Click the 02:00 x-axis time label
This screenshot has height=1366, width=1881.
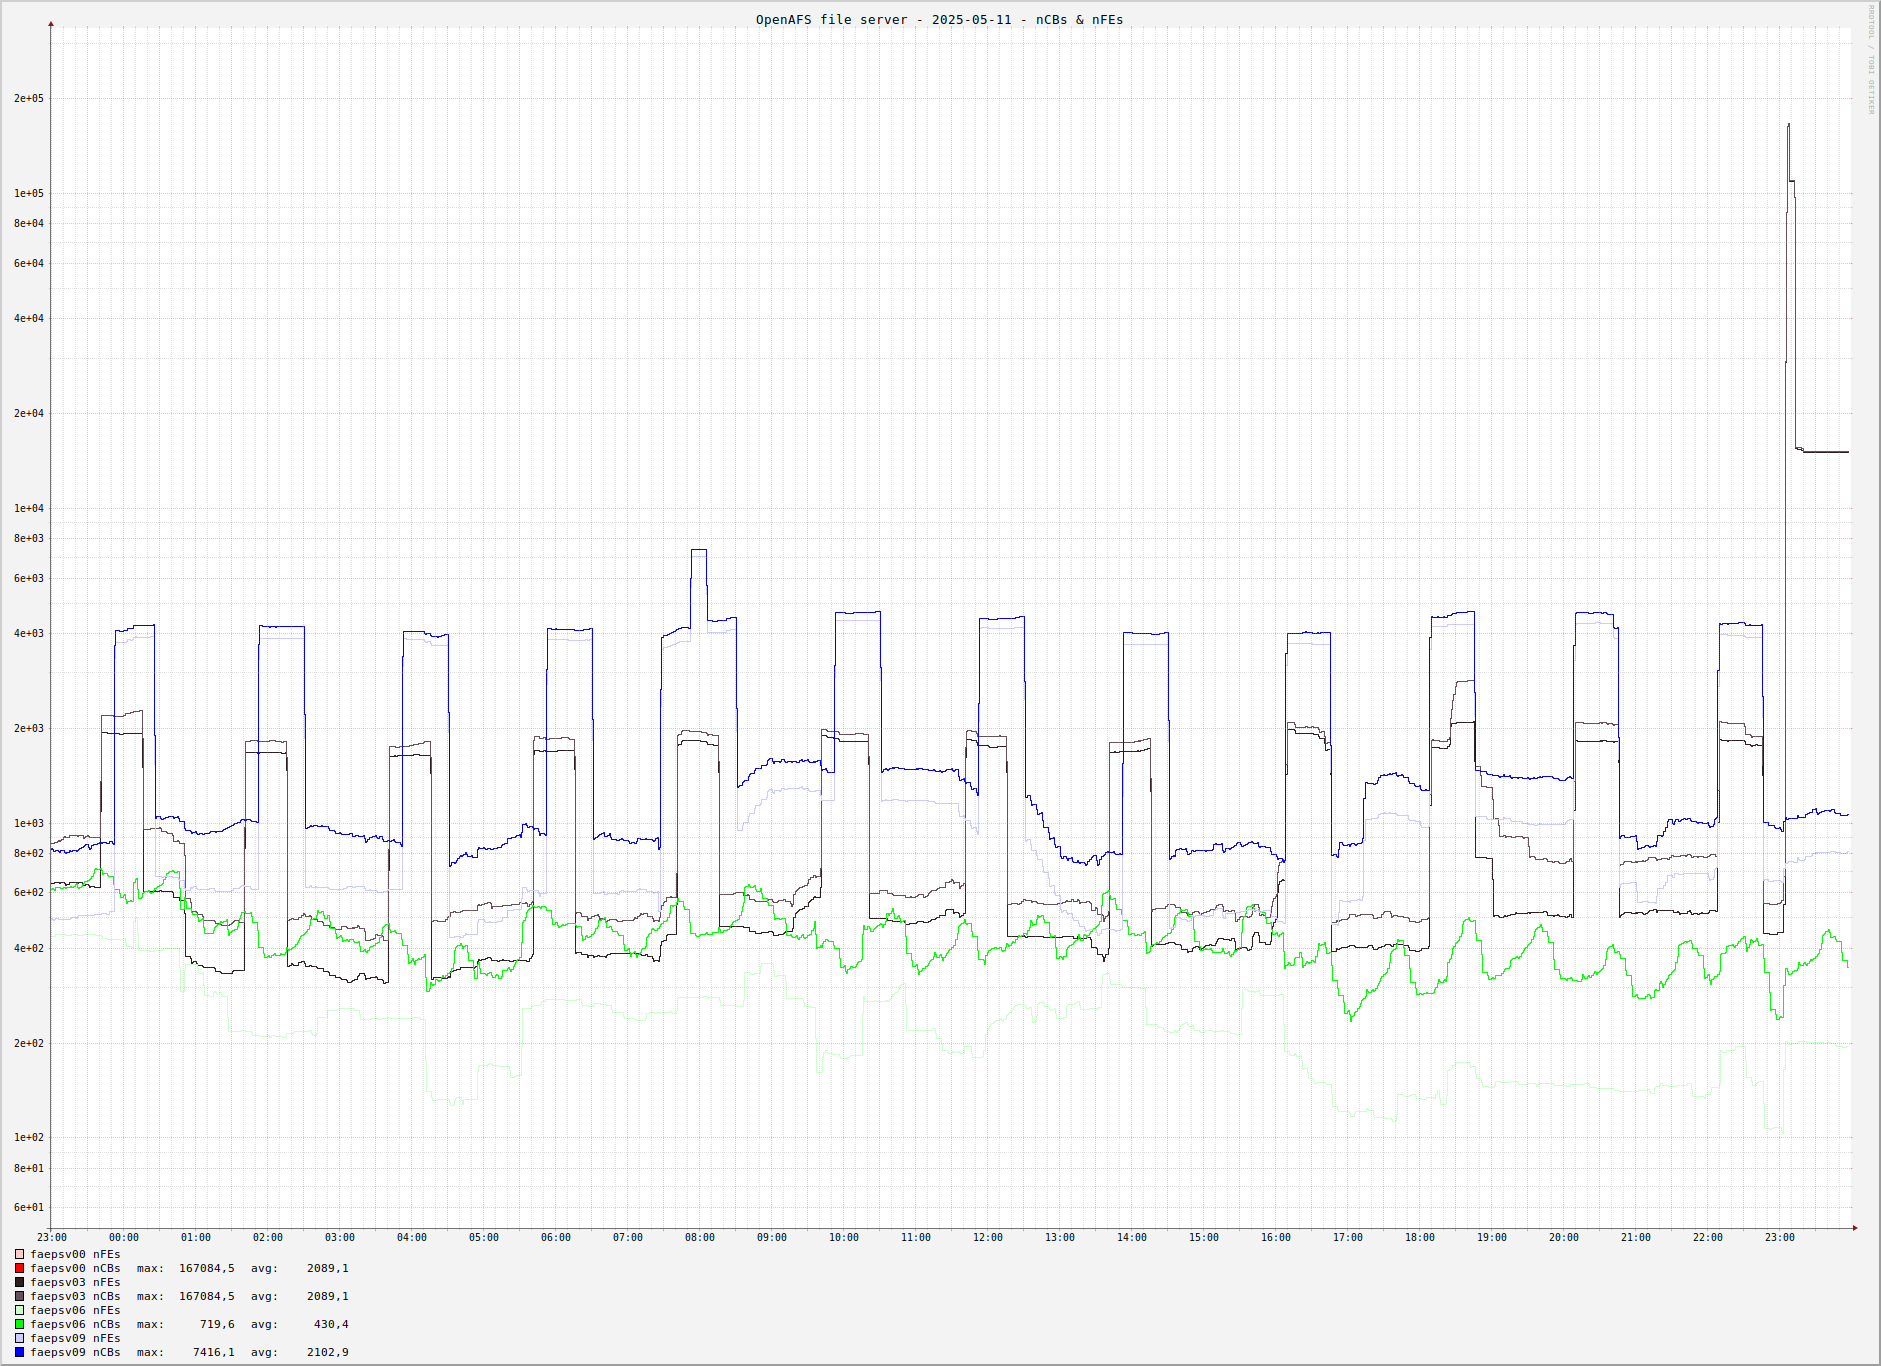tap(268, 1238)
